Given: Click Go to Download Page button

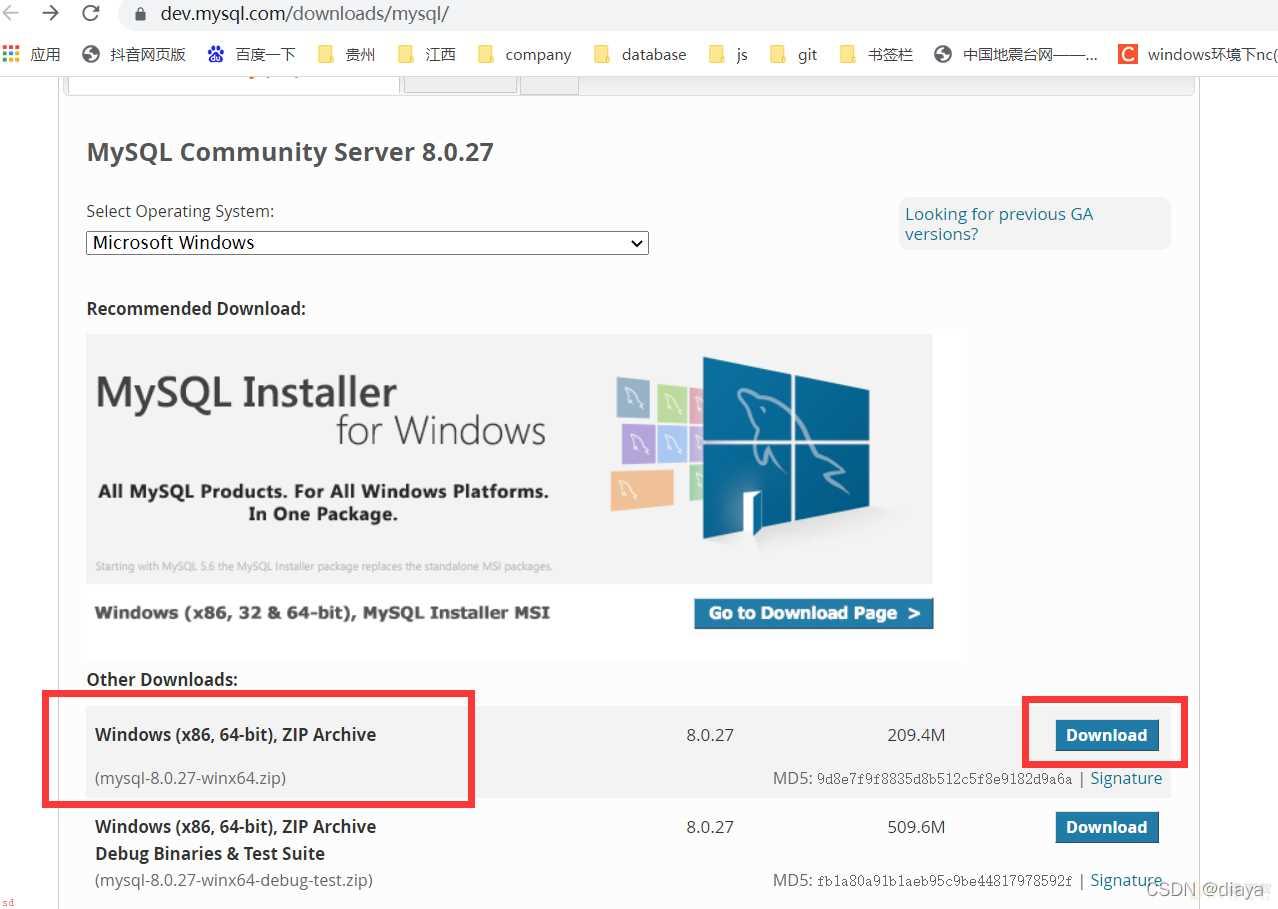Looking at the screenshot, I should pyautogui.click(x=813, y=613).
